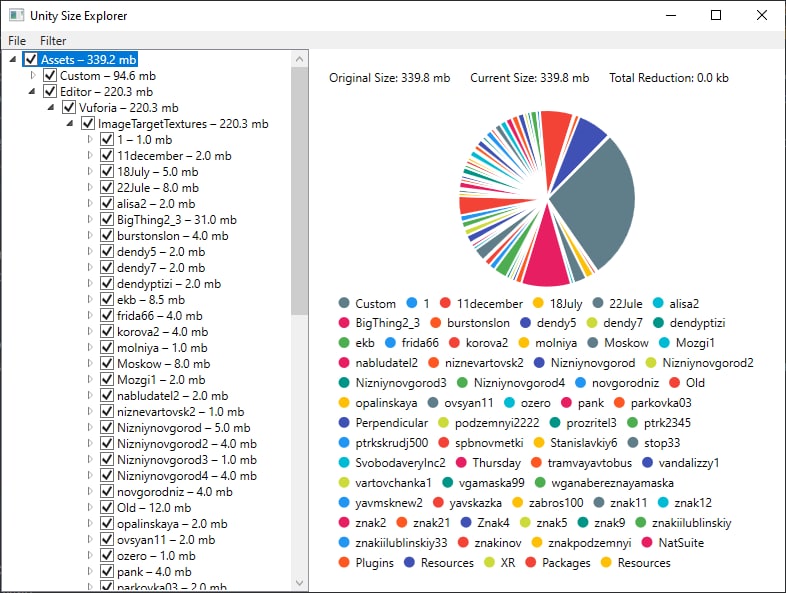Select the BigThing2_3 legend color dot
Image resolution: width=786 pixels, height=593 pixels.
tap(344, 322)
